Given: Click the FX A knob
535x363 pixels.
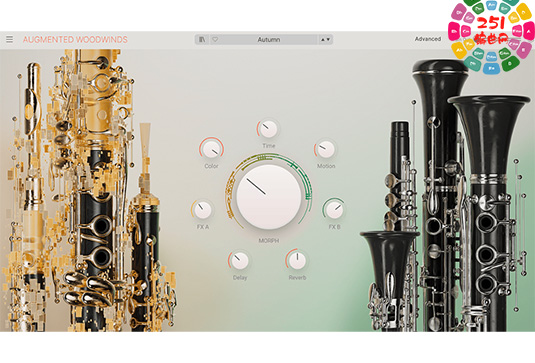Looking at the screenshot, I should (203, 210).
